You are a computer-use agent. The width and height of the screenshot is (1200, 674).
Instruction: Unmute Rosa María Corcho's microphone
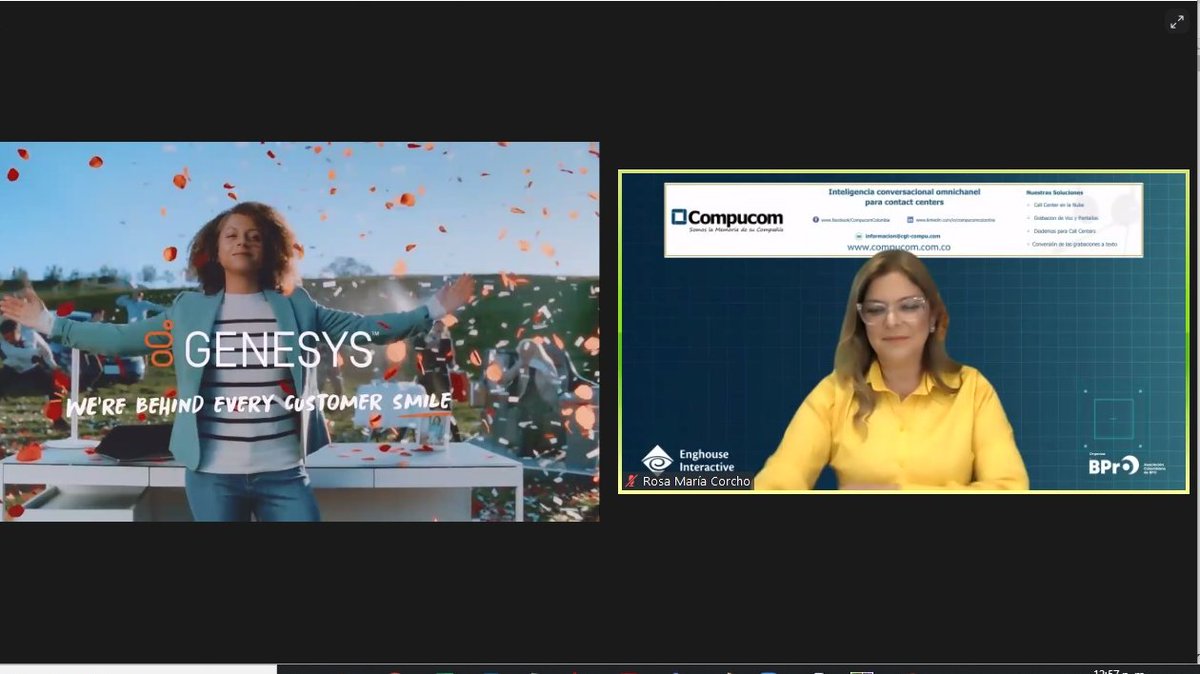[629, 480]
